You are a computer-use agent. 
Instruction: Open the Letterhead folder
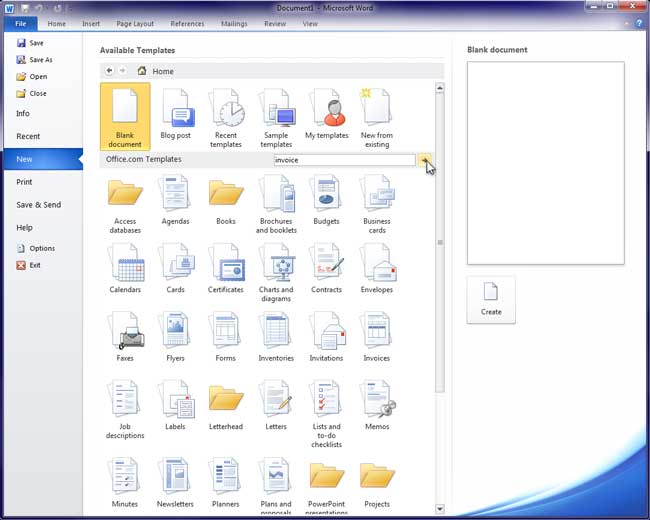(226, 408)
